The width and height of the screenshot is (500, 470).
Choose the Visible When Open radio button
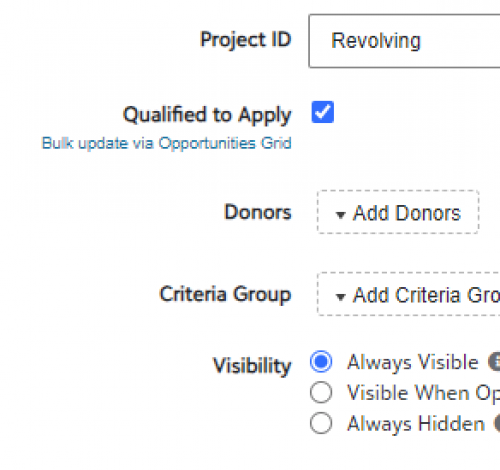[x=321, y=392]
